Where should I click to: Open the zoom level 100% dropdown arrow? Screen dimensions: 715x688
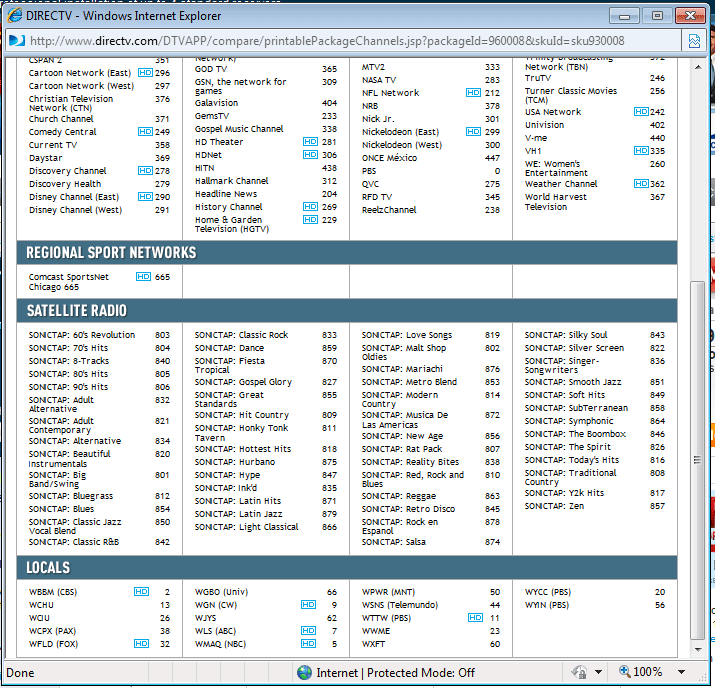coord(681,672)
